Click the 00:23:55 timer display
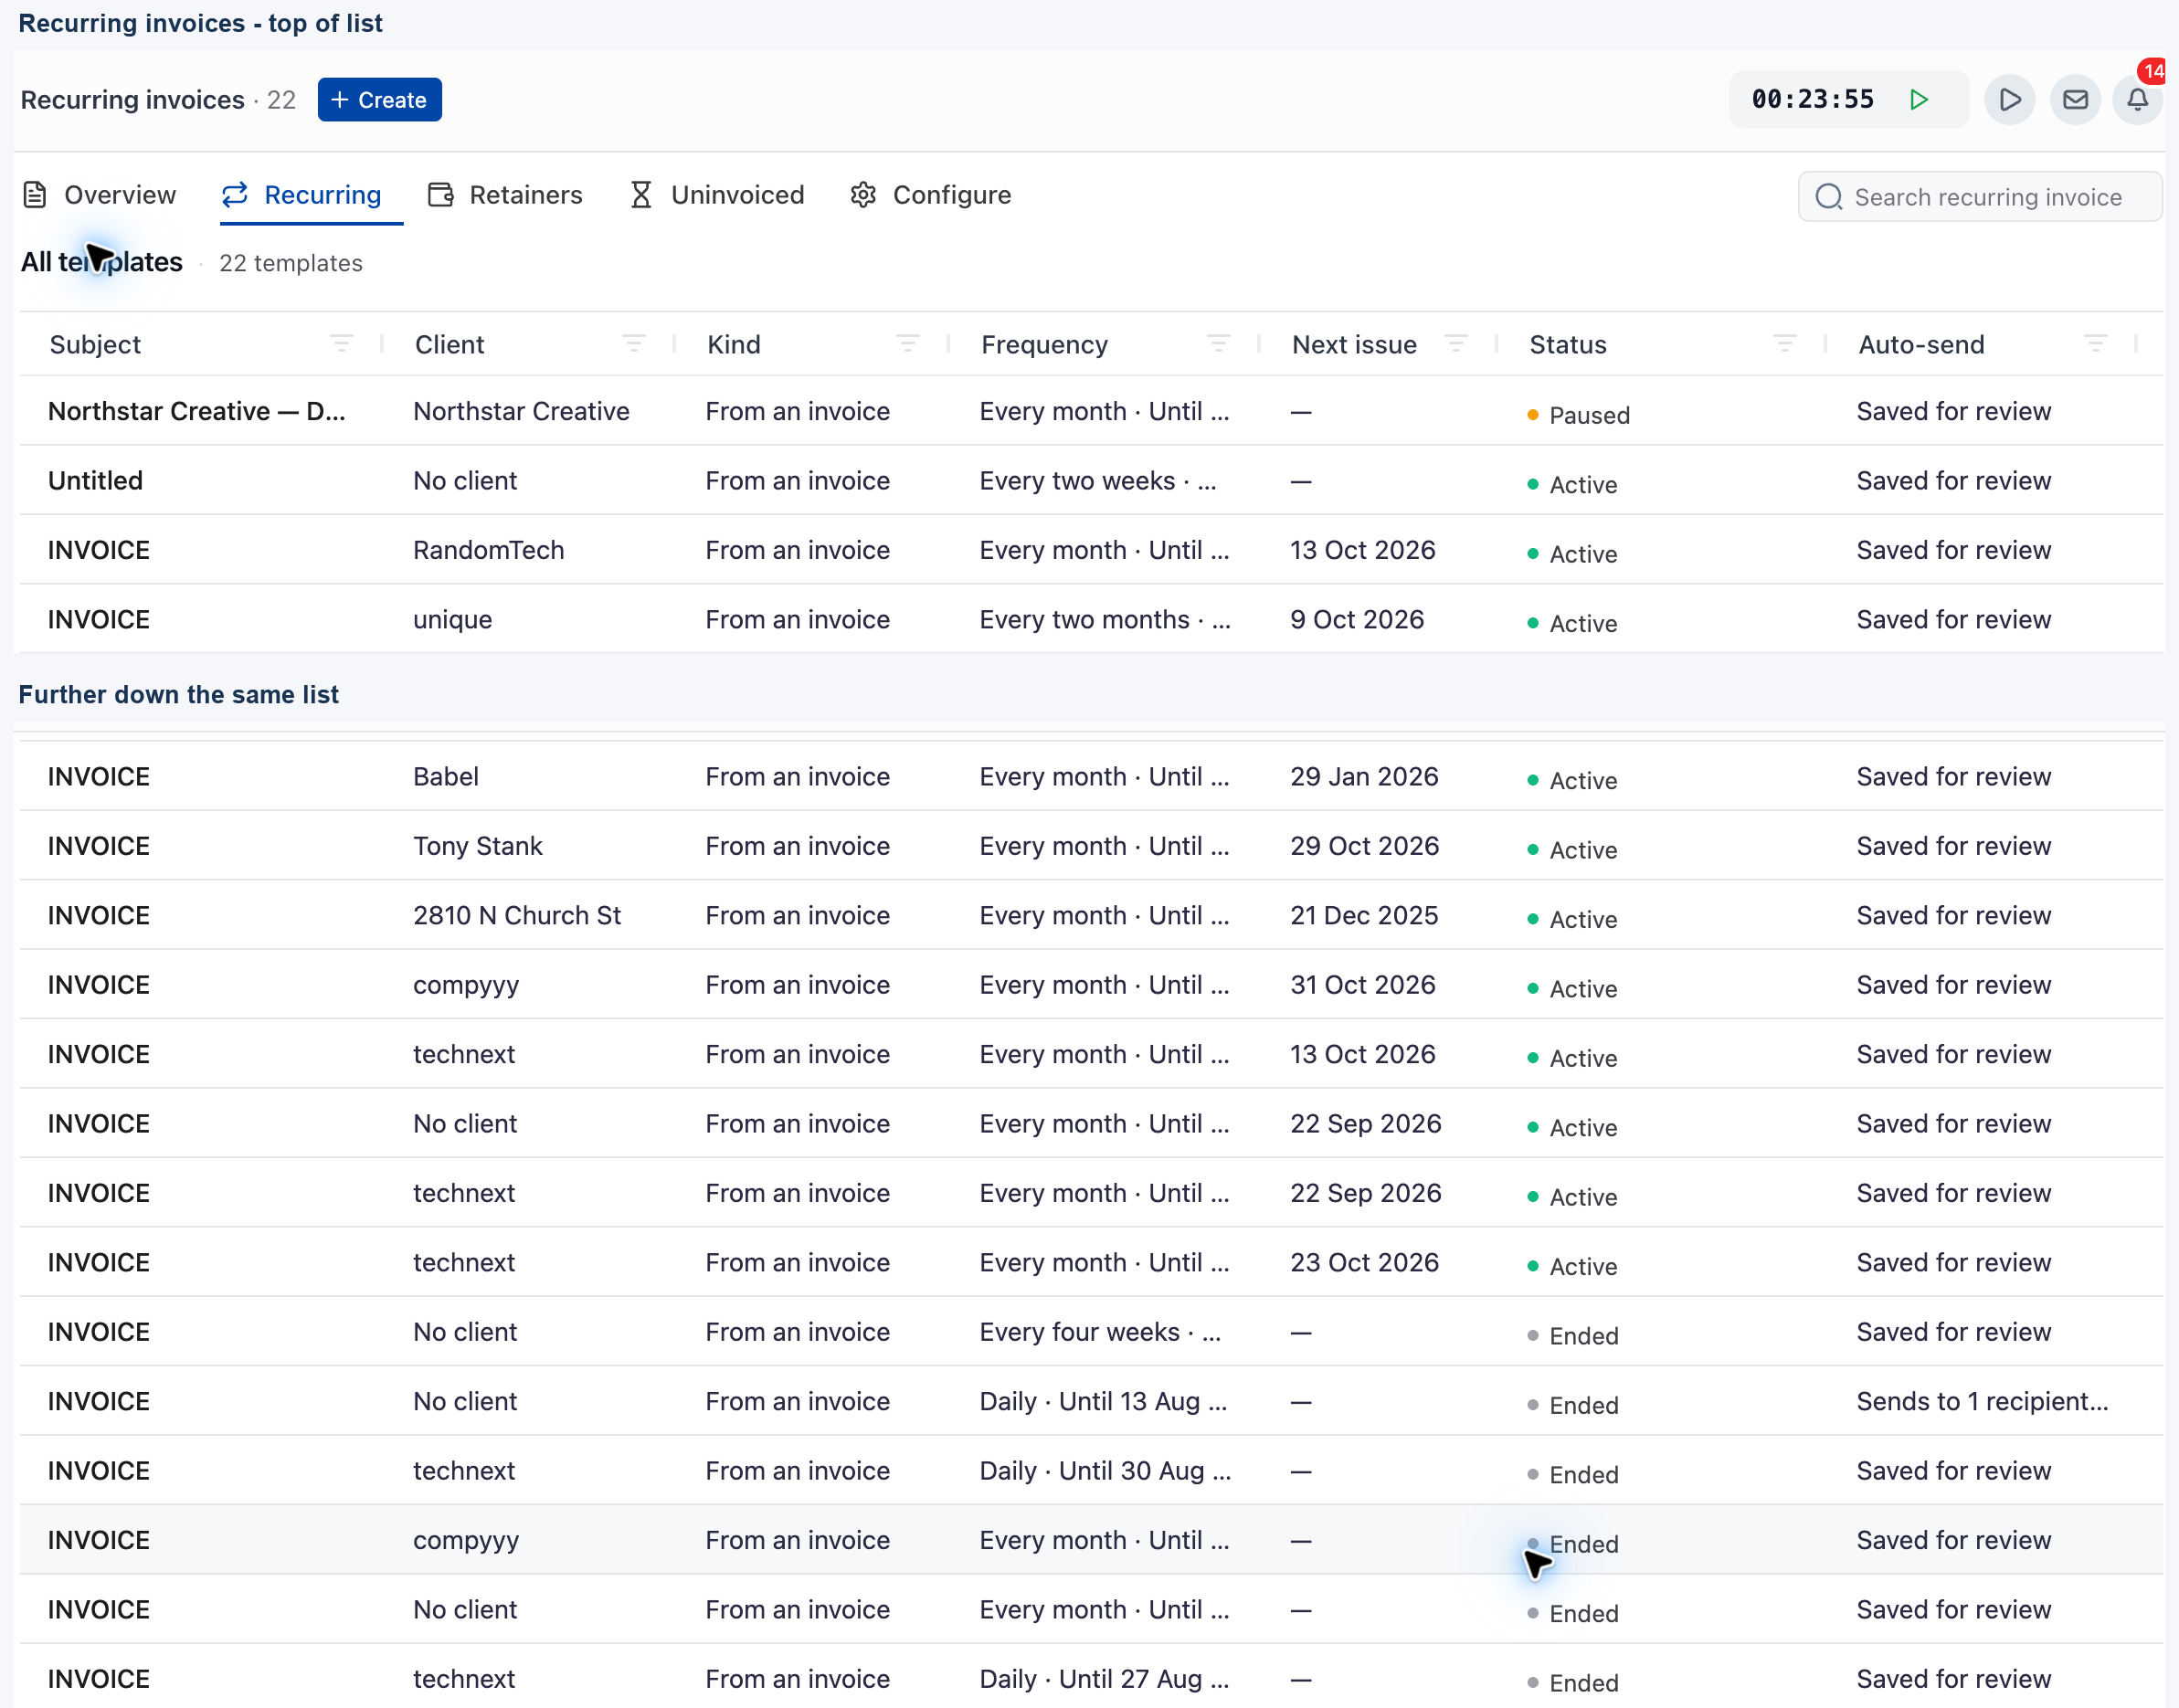The height and width of the screenshot is (1708, 2179). (1812, 100)
